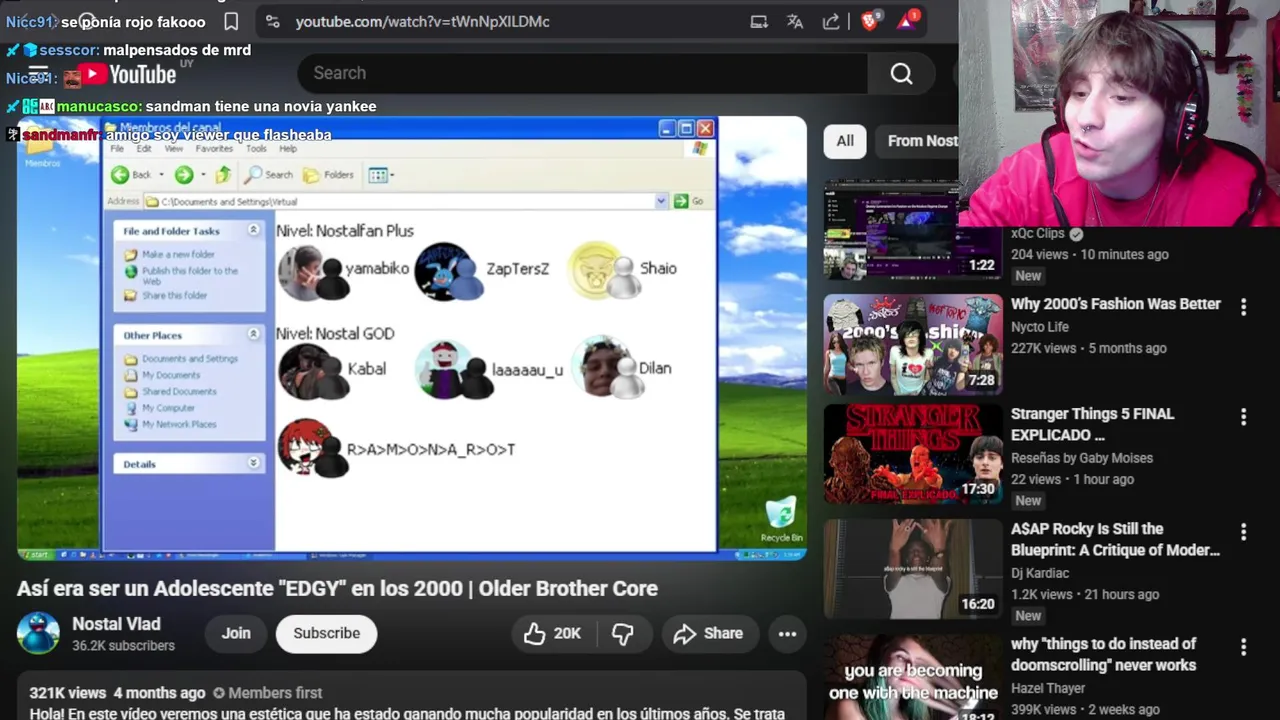
Task: Click Share this folder link
Action: tap(174, 295)
